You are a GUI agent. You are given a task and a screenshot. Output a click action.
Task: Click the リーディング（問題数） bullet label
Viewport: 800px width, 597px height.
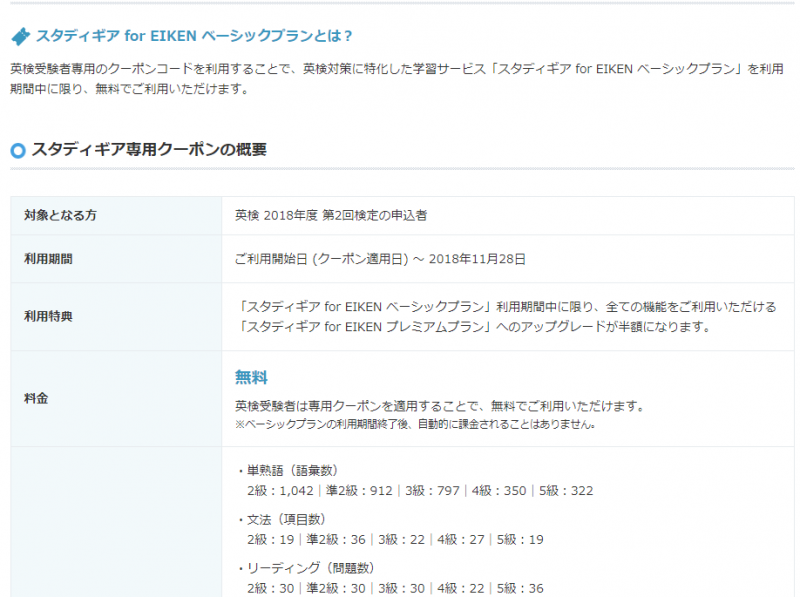(306, 568)
